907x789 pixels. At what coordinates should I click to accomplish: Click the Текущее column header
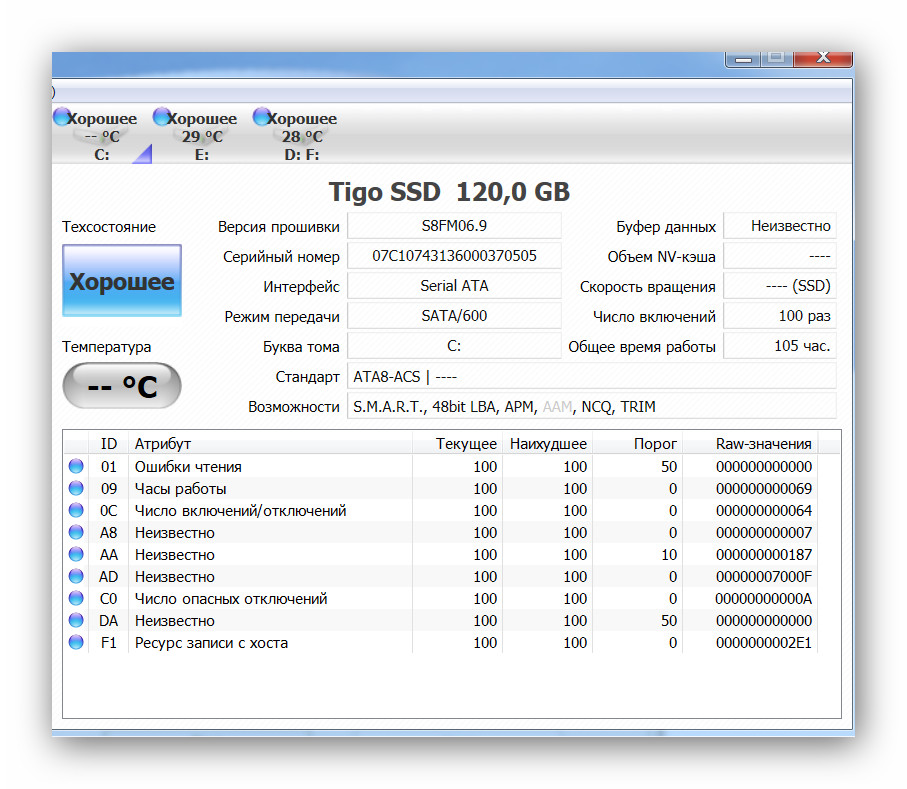click(458, 444)
